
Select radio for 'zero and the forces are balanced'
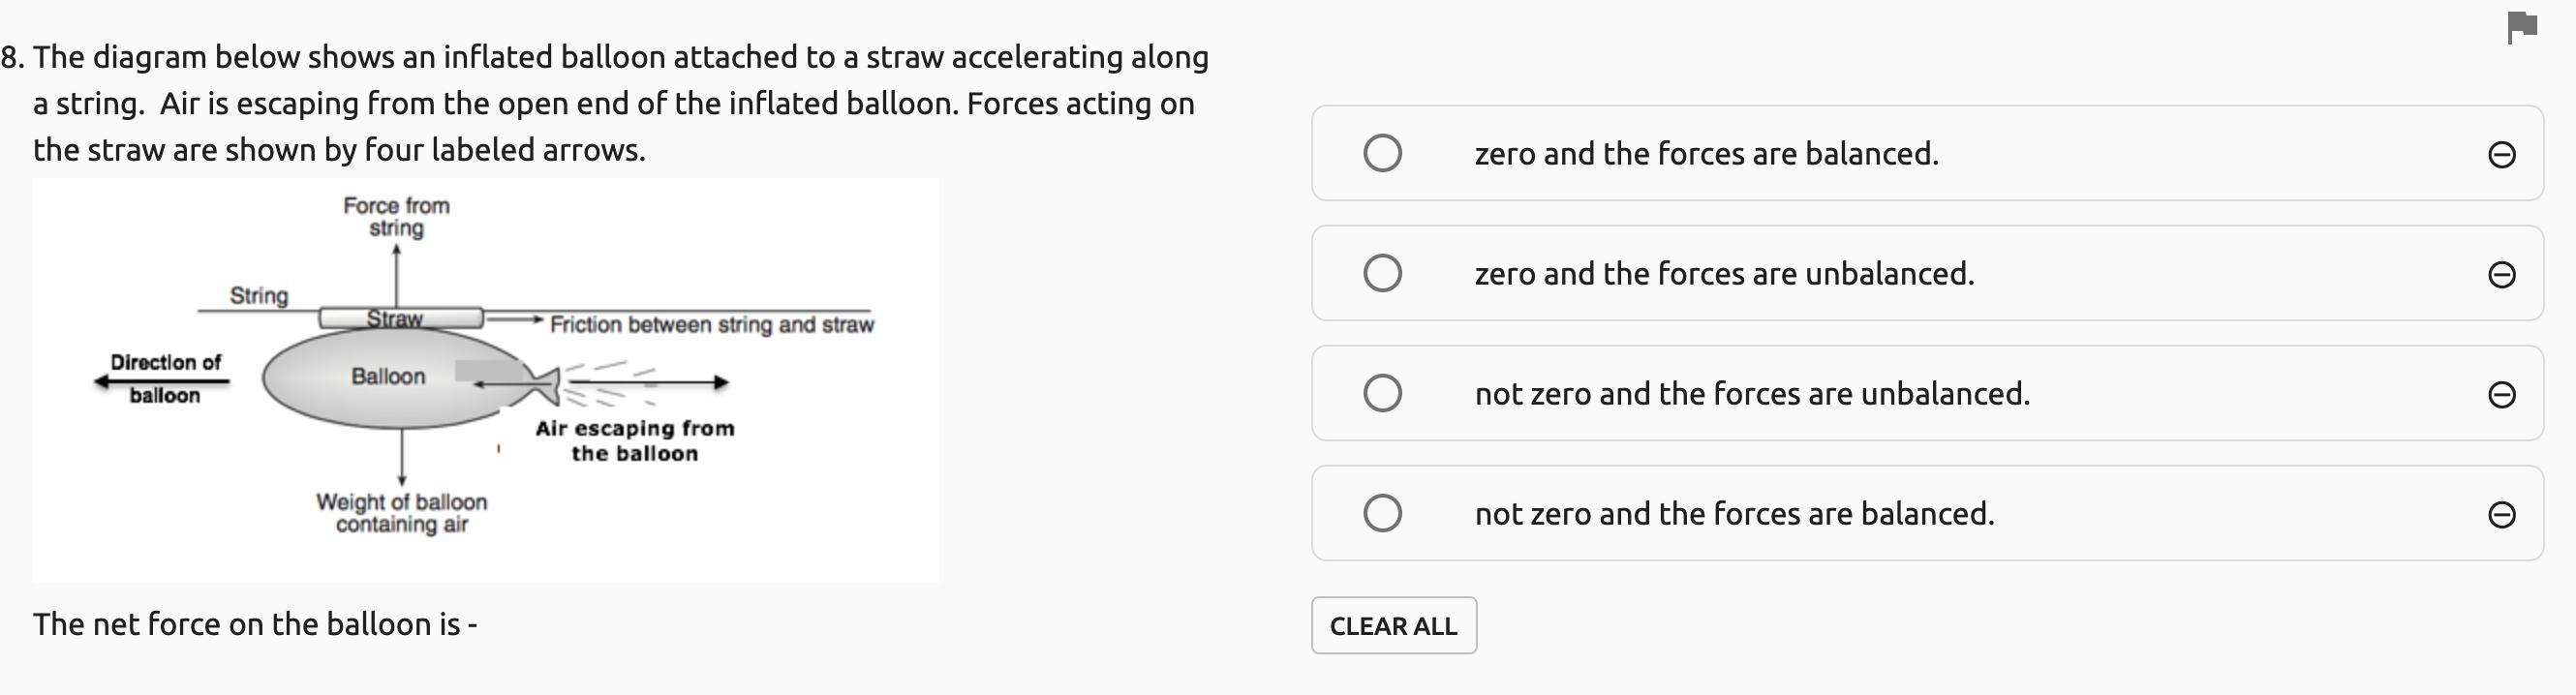click(x=1382, y=153)
